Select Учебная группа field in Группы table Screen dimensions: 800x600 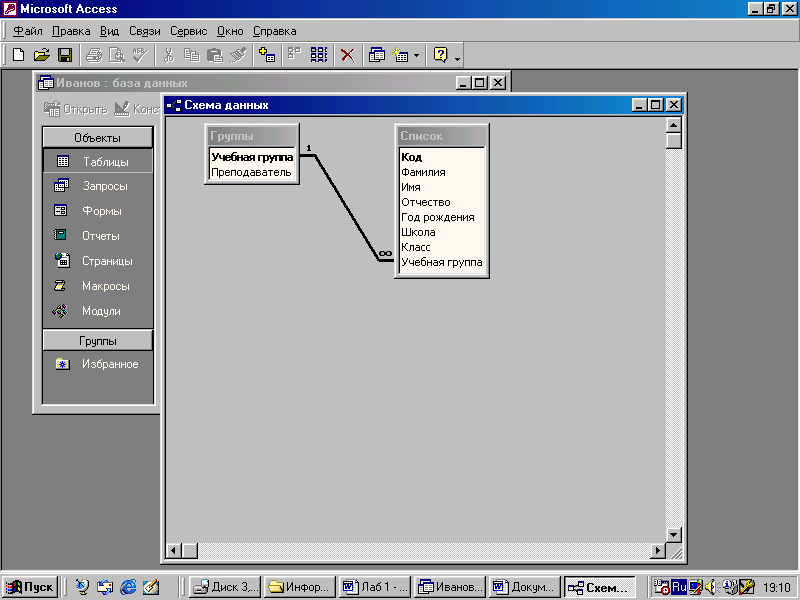pos(252,157)
